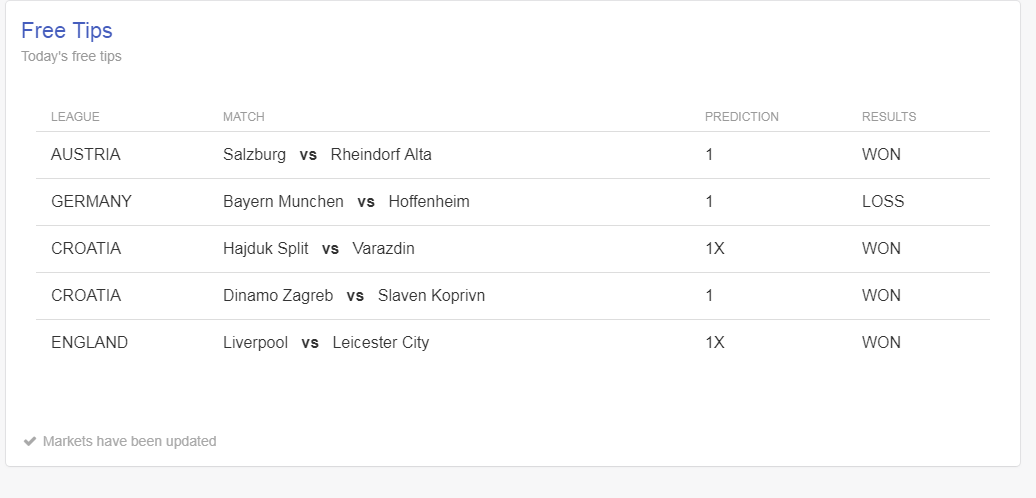Select Bayern Munchen in the match list

[283, 201]
